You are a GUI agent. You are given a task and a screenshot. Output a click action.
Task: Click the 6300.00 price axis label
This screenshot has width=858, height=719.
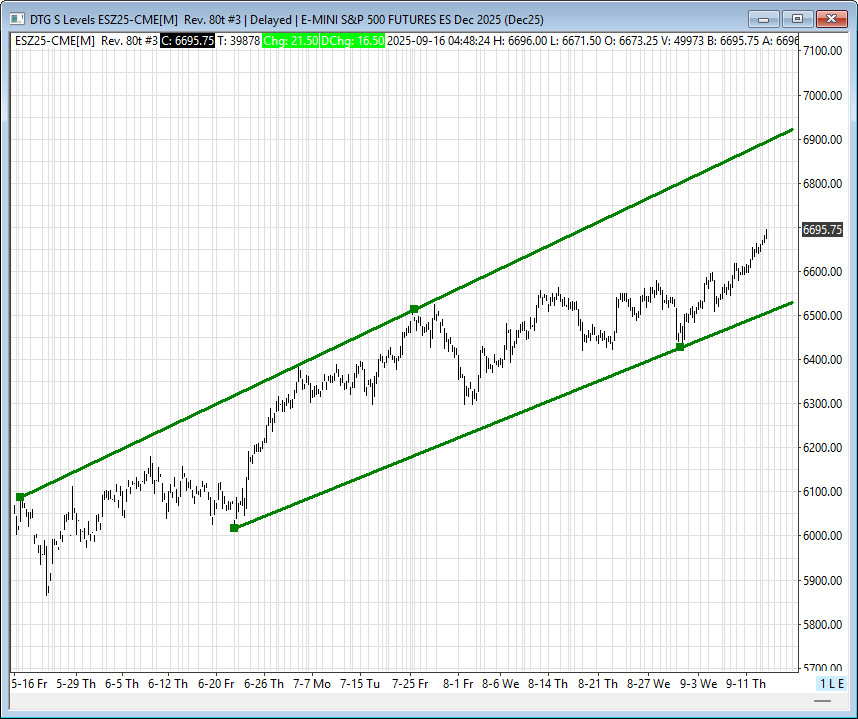[822, 403]
